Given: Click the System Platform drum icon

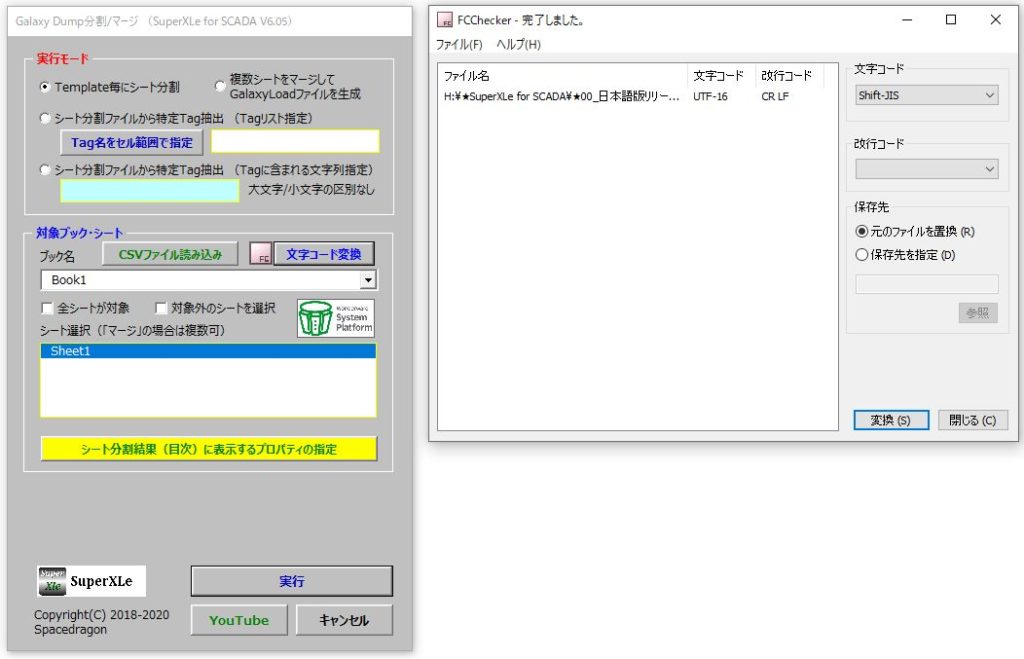Looking at the screenshot, I should tap(336, 318).
